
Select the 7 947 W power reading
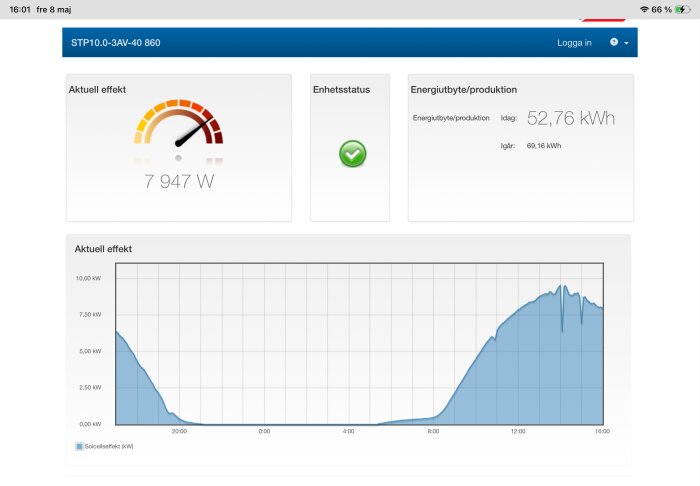pyautogui.click(x=179, y=181)
